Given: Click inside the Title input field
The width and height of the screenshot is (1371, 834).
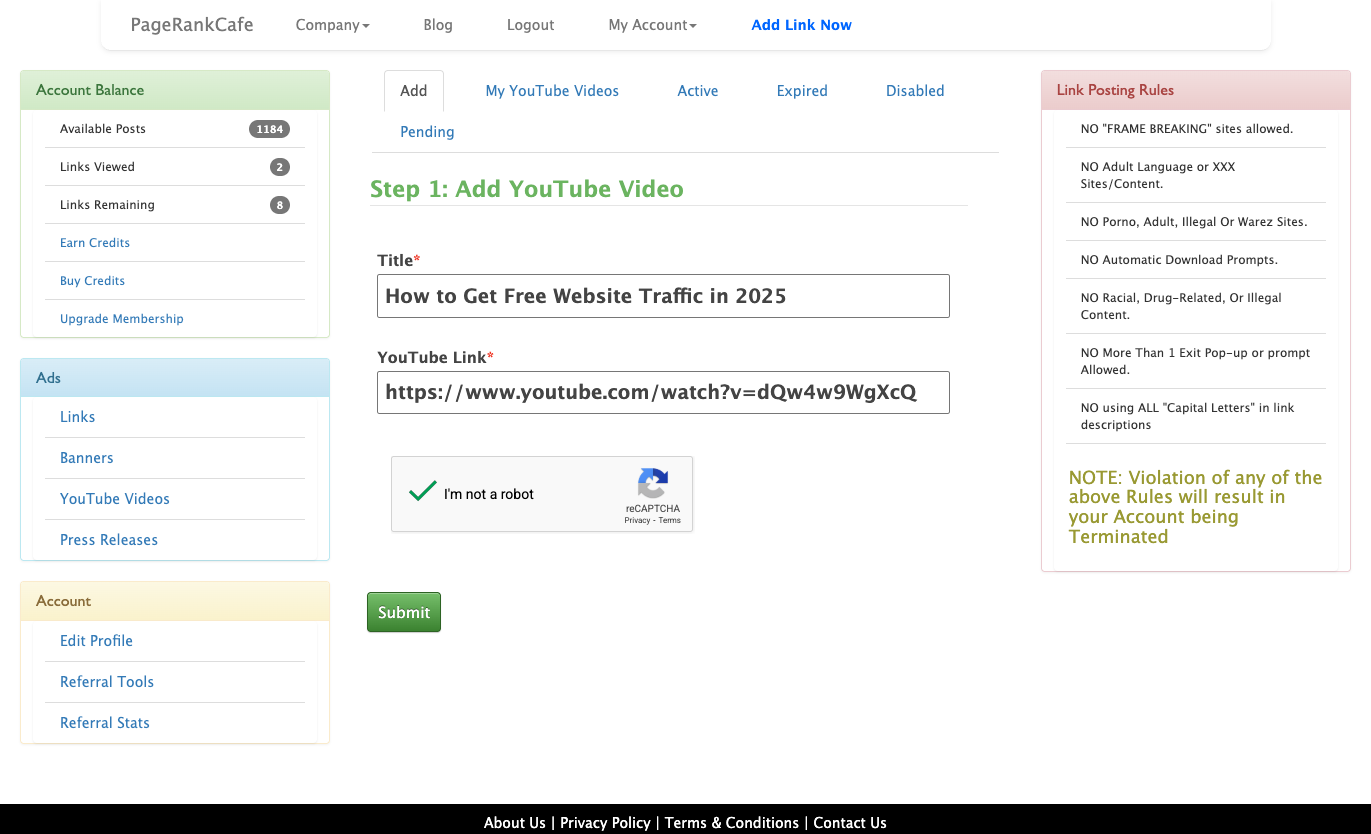Looking at the screenshot, I should pyautogui.click(x=662, y=295).
